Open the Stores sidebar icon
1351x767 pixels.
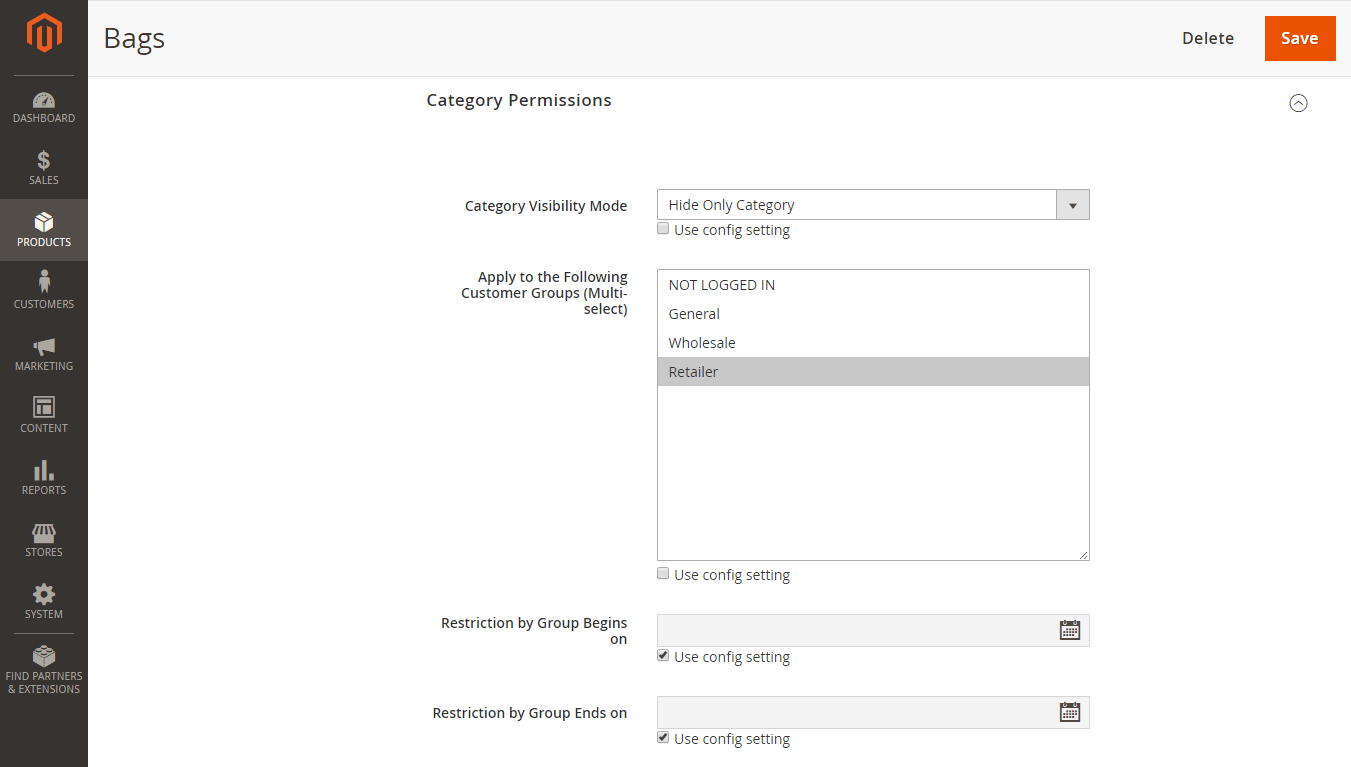(44, 538)
